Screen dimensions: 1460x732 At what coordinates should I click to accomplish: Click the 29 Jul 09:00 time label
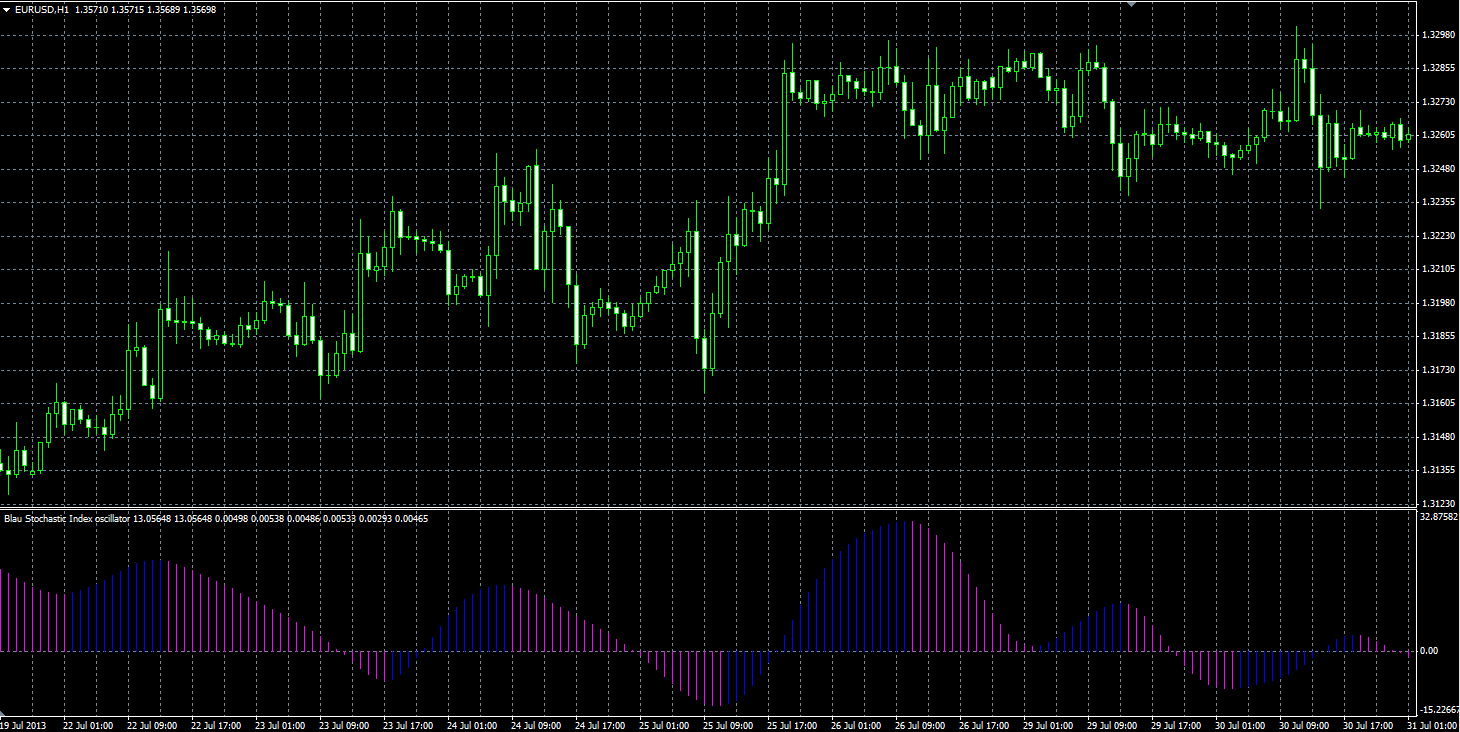[x=1112, y=725]
